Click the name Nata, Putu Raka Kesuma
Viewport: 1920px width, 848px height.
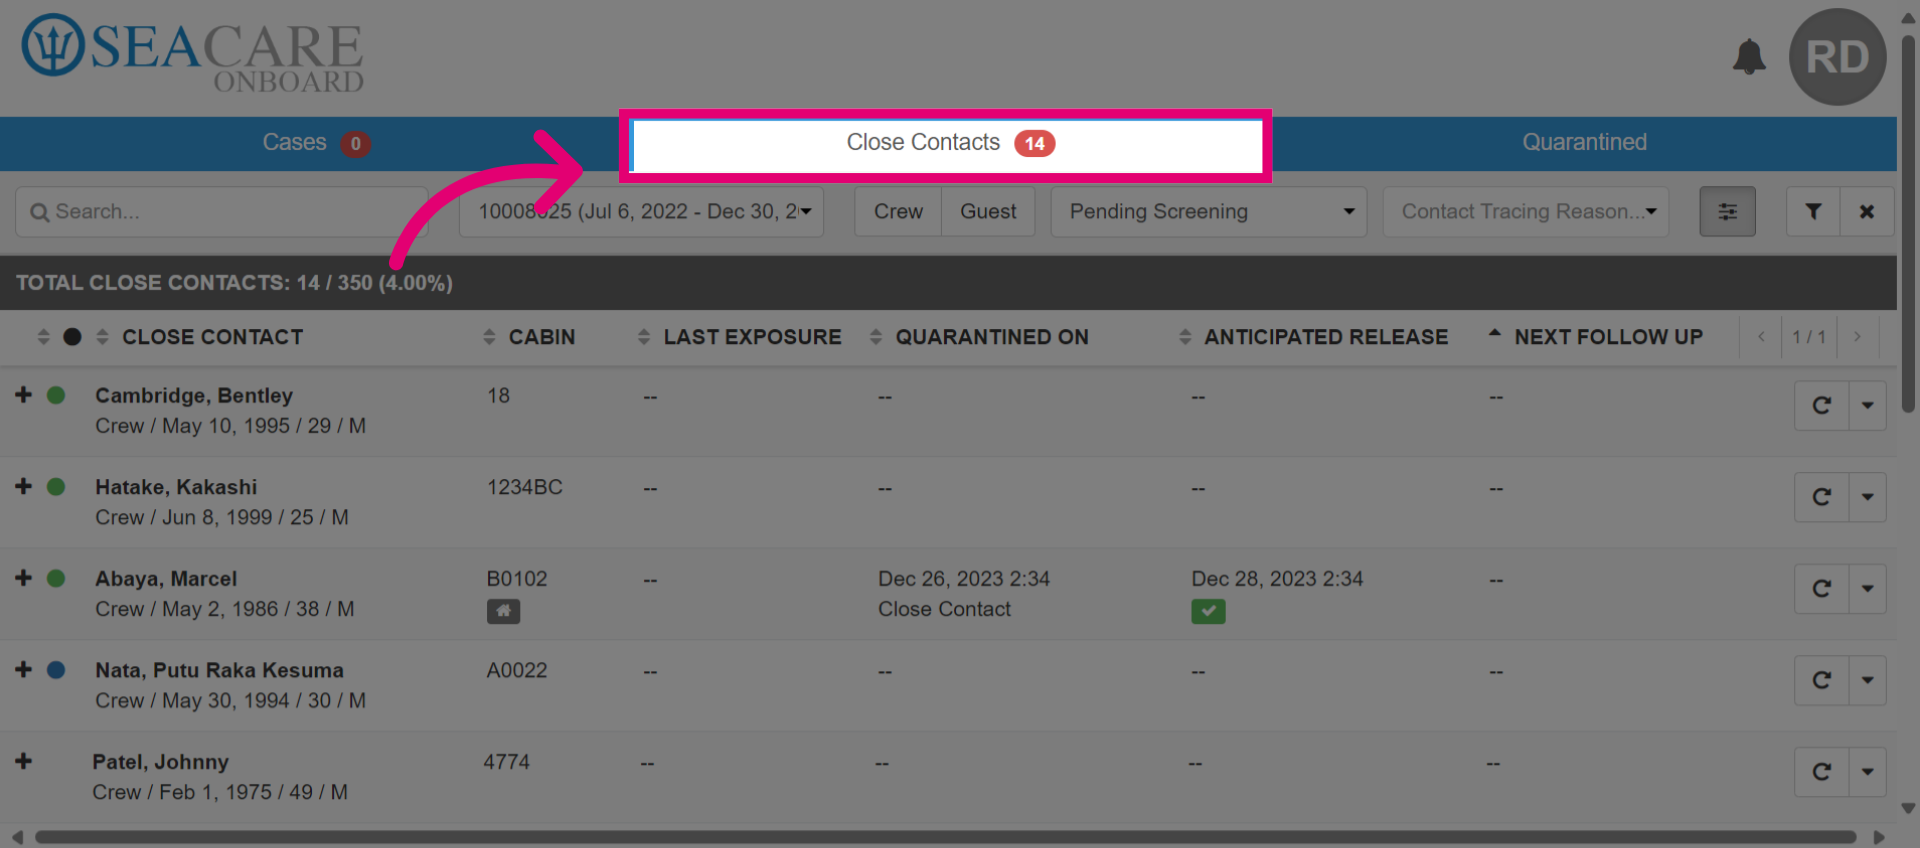[219, 670]
